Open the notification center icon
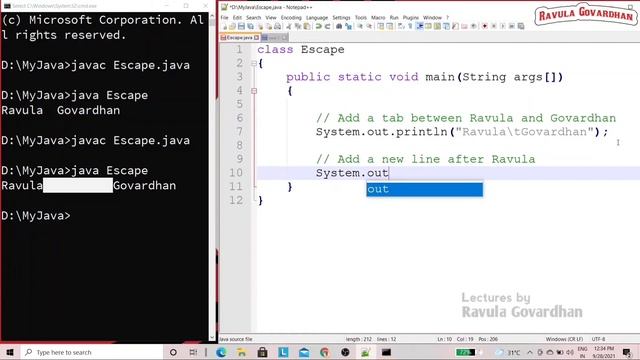This screenshot has width=640, height=360. 627,352
